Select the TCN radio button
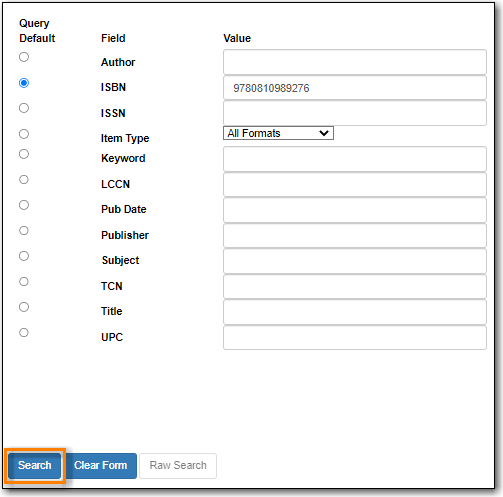 [24, 282]
